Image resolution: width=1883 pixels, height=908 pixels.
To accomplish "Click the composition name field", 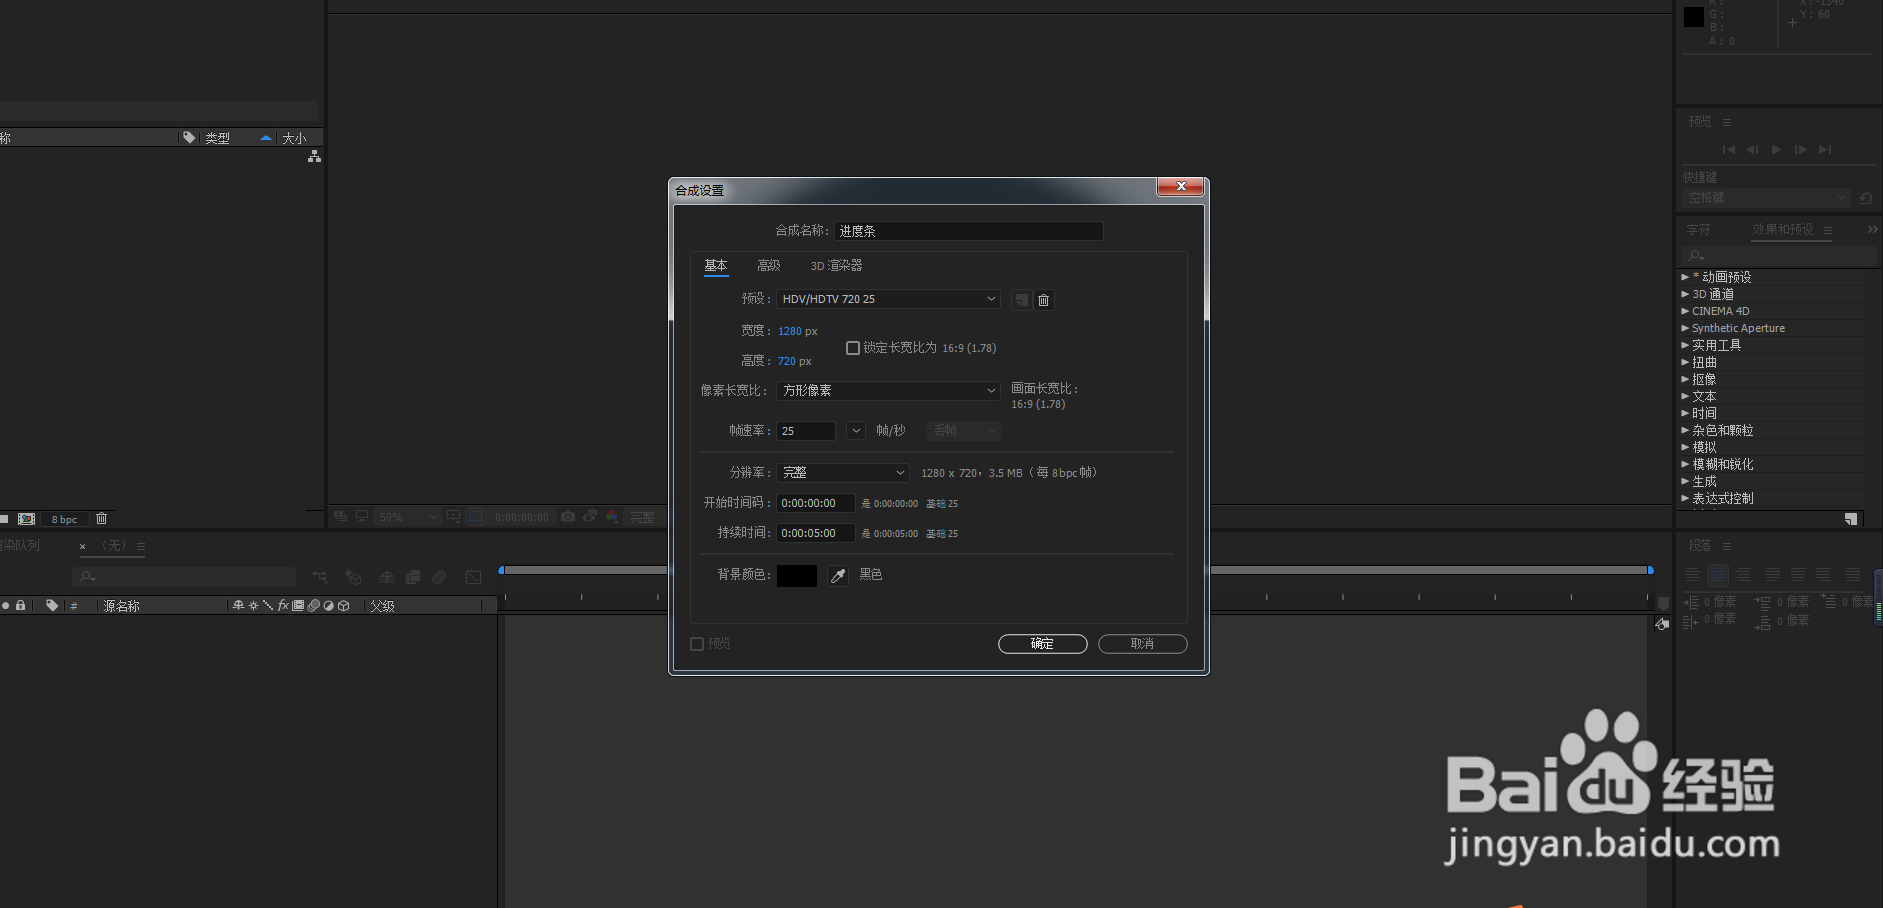I will click(969, 231).
